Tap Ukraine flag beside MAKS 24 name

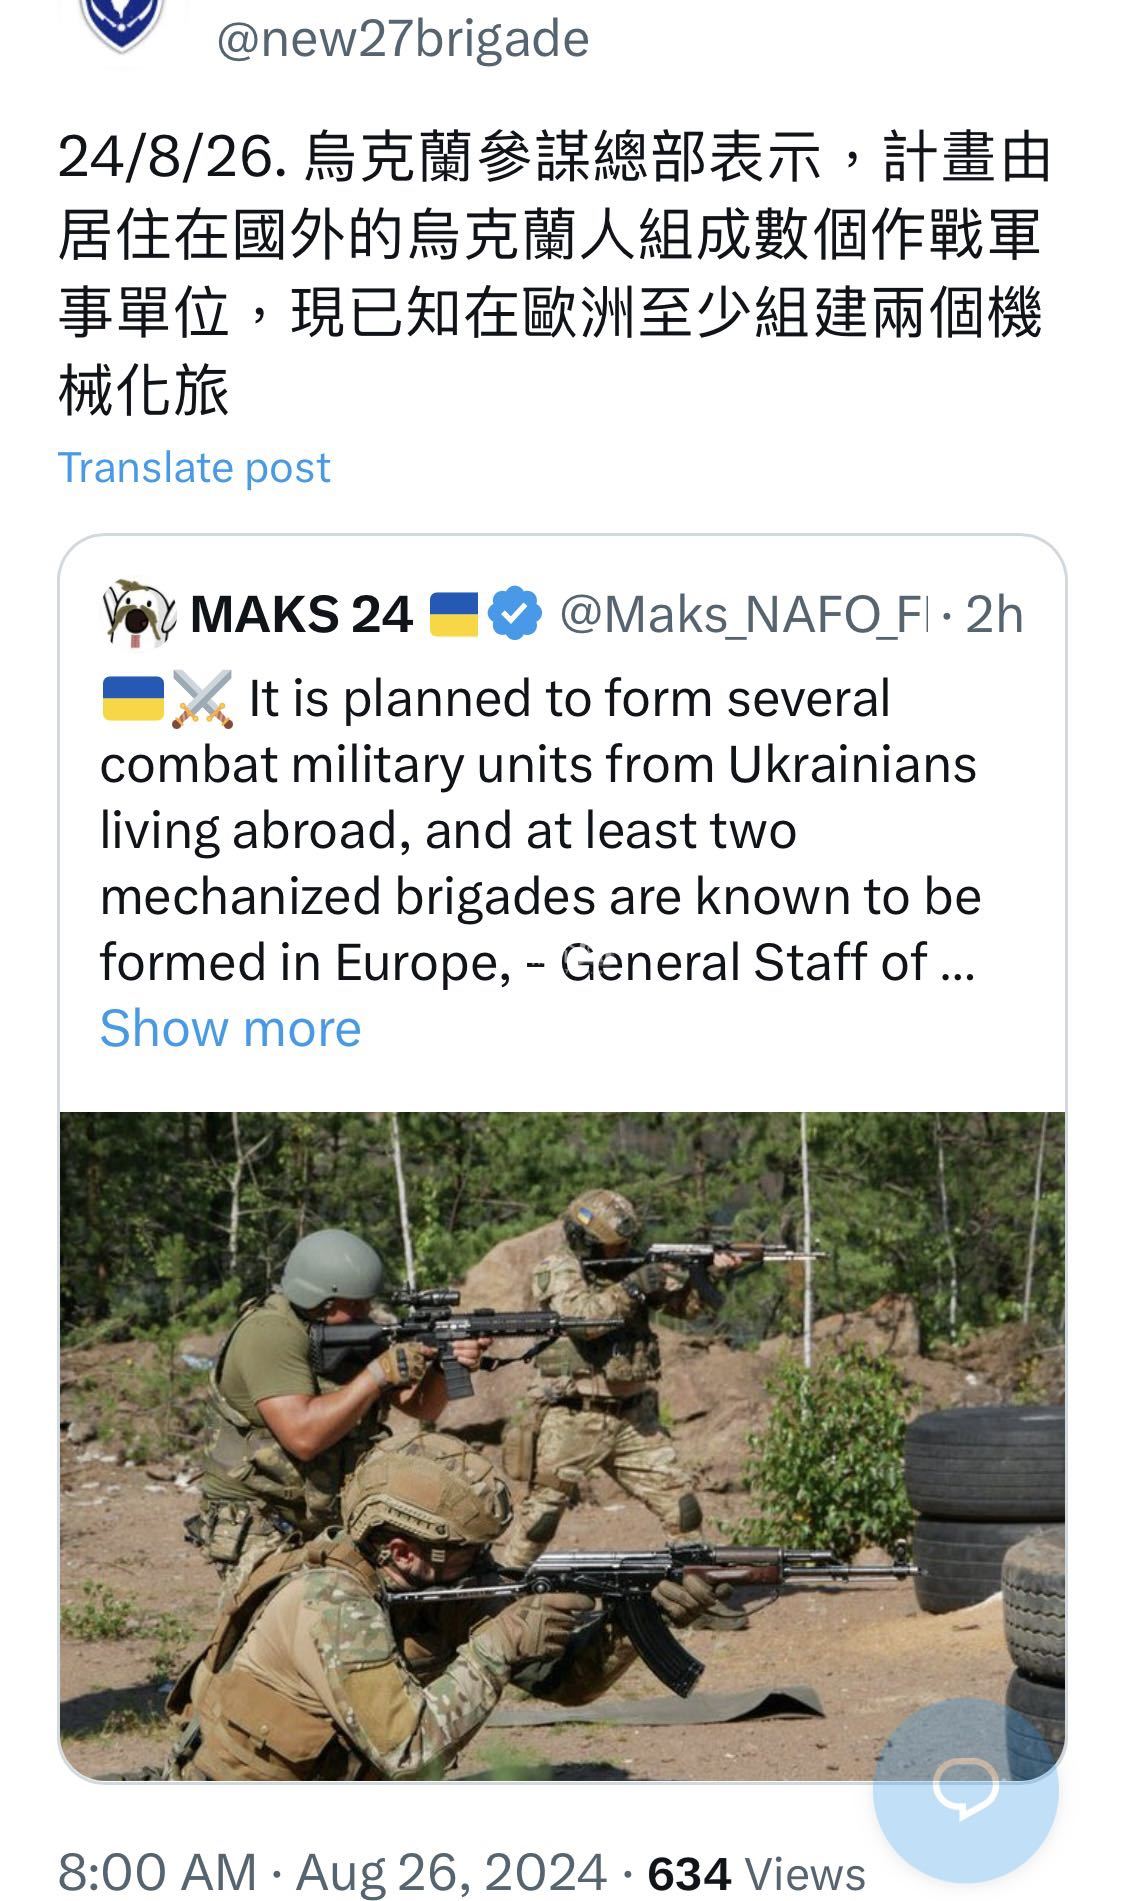(x=454, y=614)
